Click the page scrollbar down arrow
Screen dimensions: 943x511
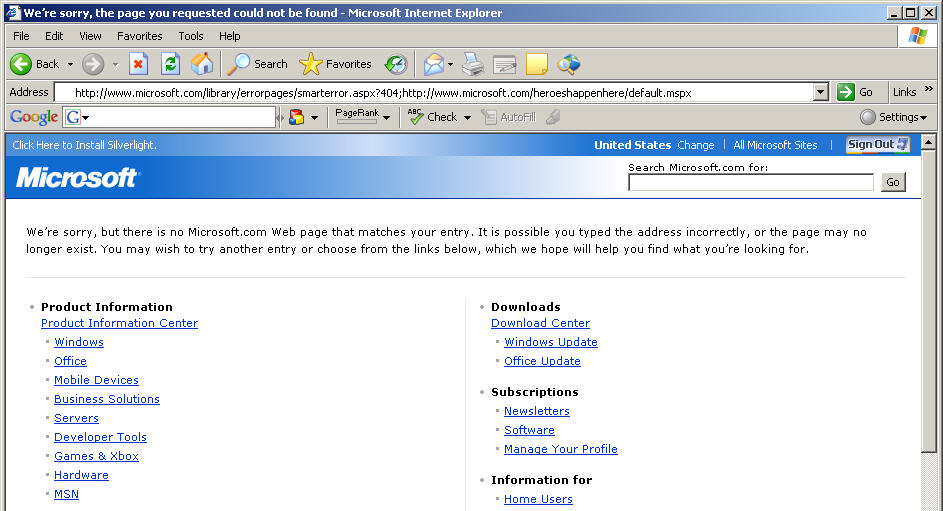coord(932,504)
